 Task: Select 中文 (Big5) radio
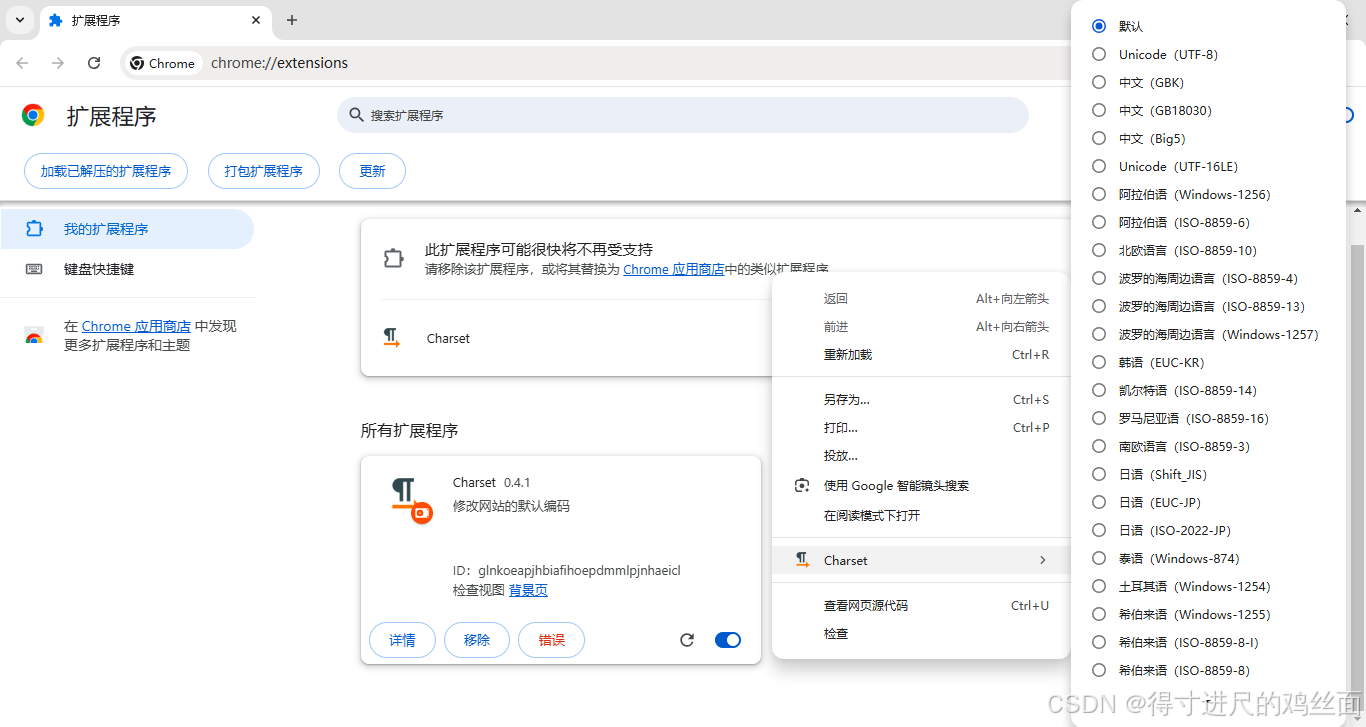click(x=1099, y=138)
